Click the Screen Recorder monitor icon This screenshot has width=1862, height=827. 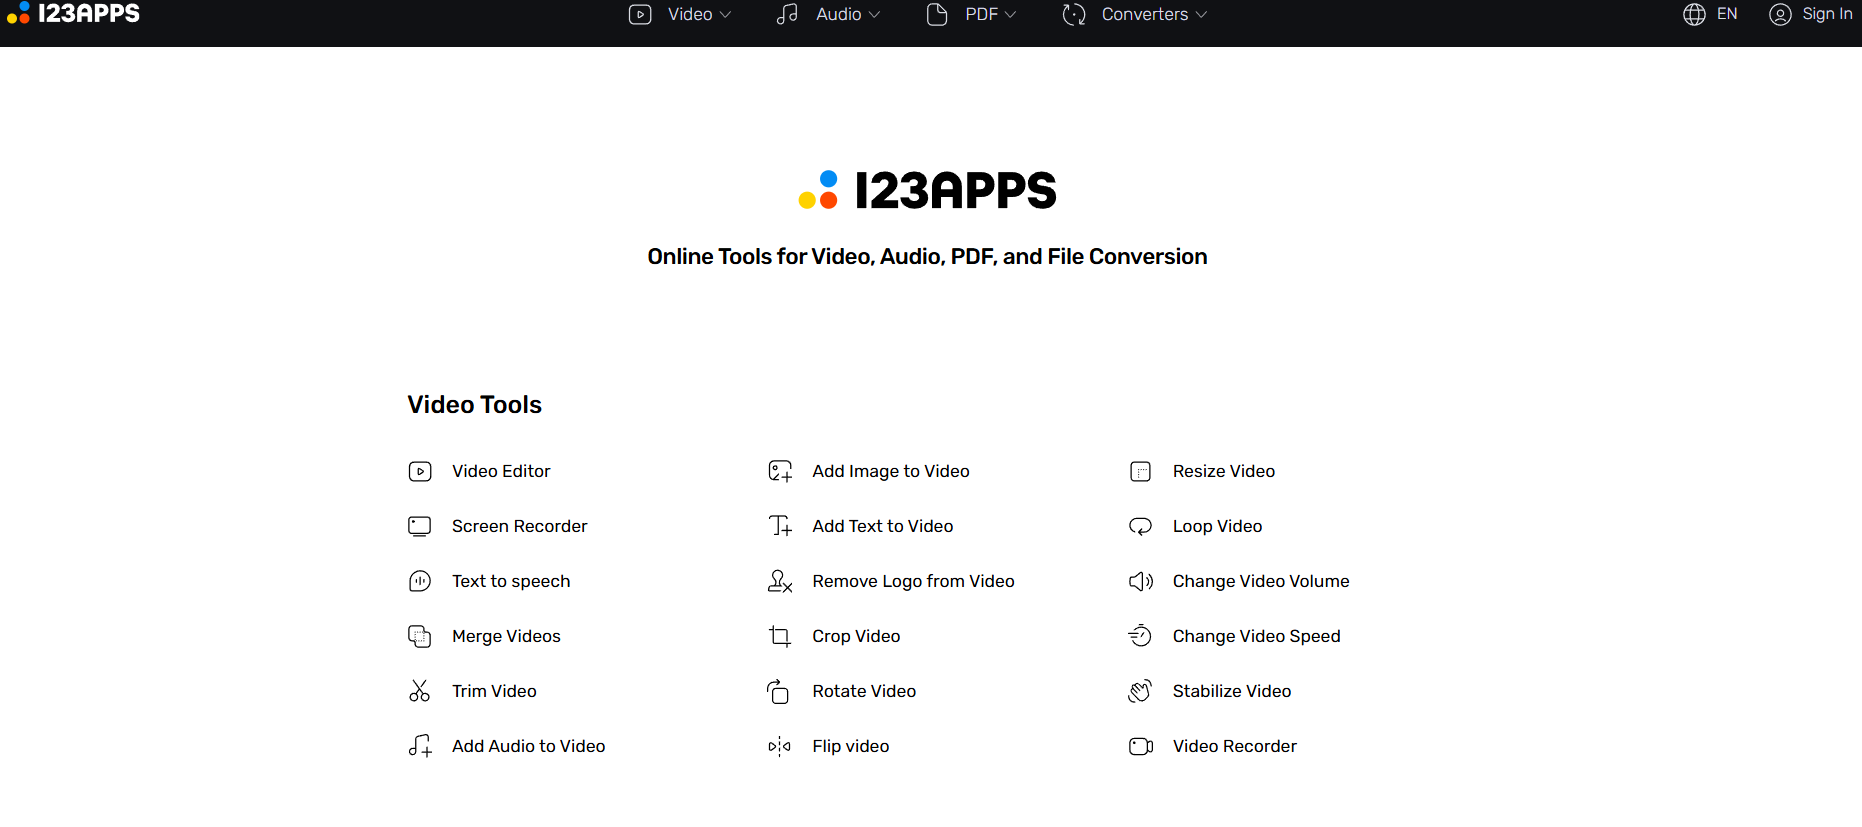[420, 526]
